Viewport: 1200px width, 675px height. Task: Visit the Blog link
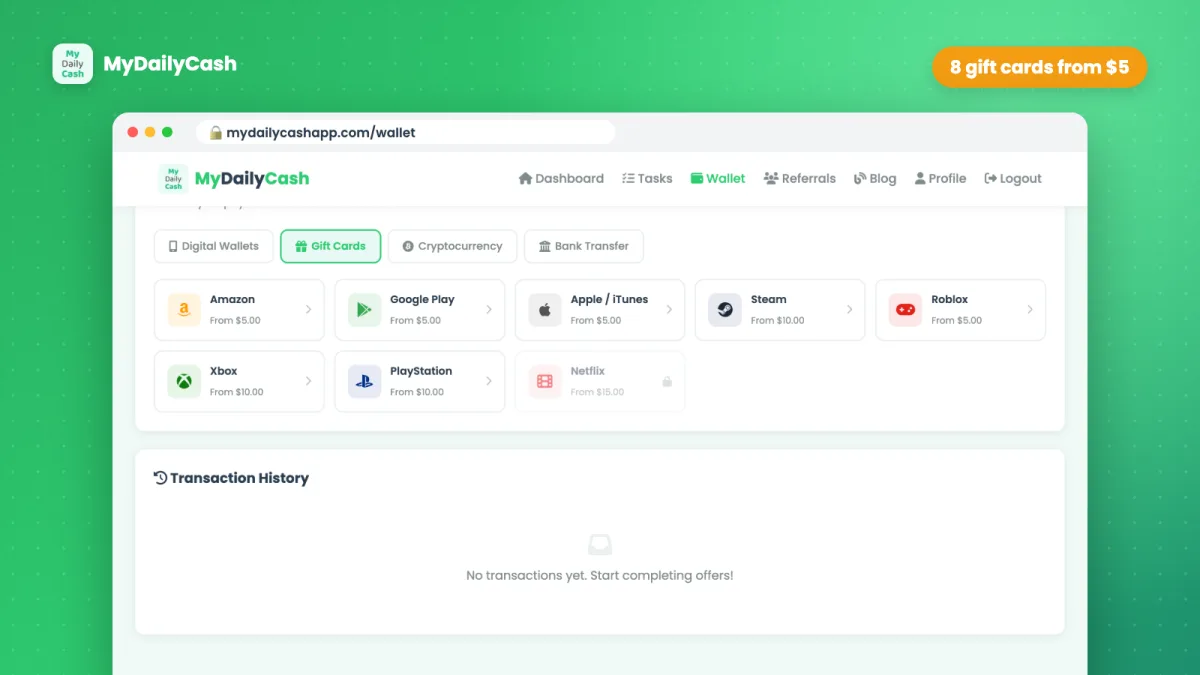[x=875, y=179]
